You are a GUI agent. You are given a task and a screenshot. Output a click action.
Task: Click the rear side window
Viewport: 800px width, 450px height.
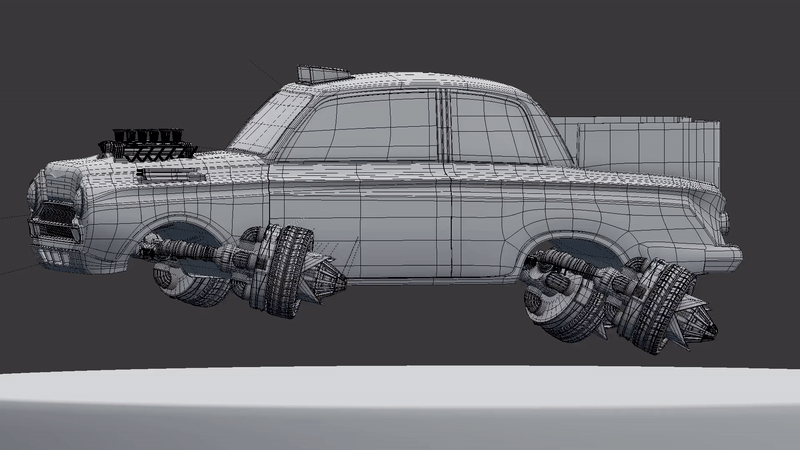494,129
